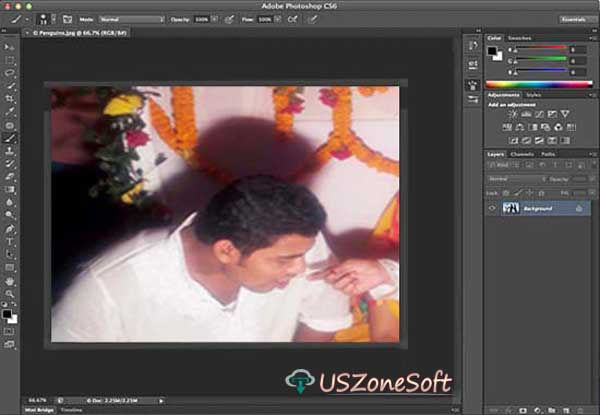Toggle the brush panel icon in options bar
The height and width of the screenshot is (415, 600).
67,19
